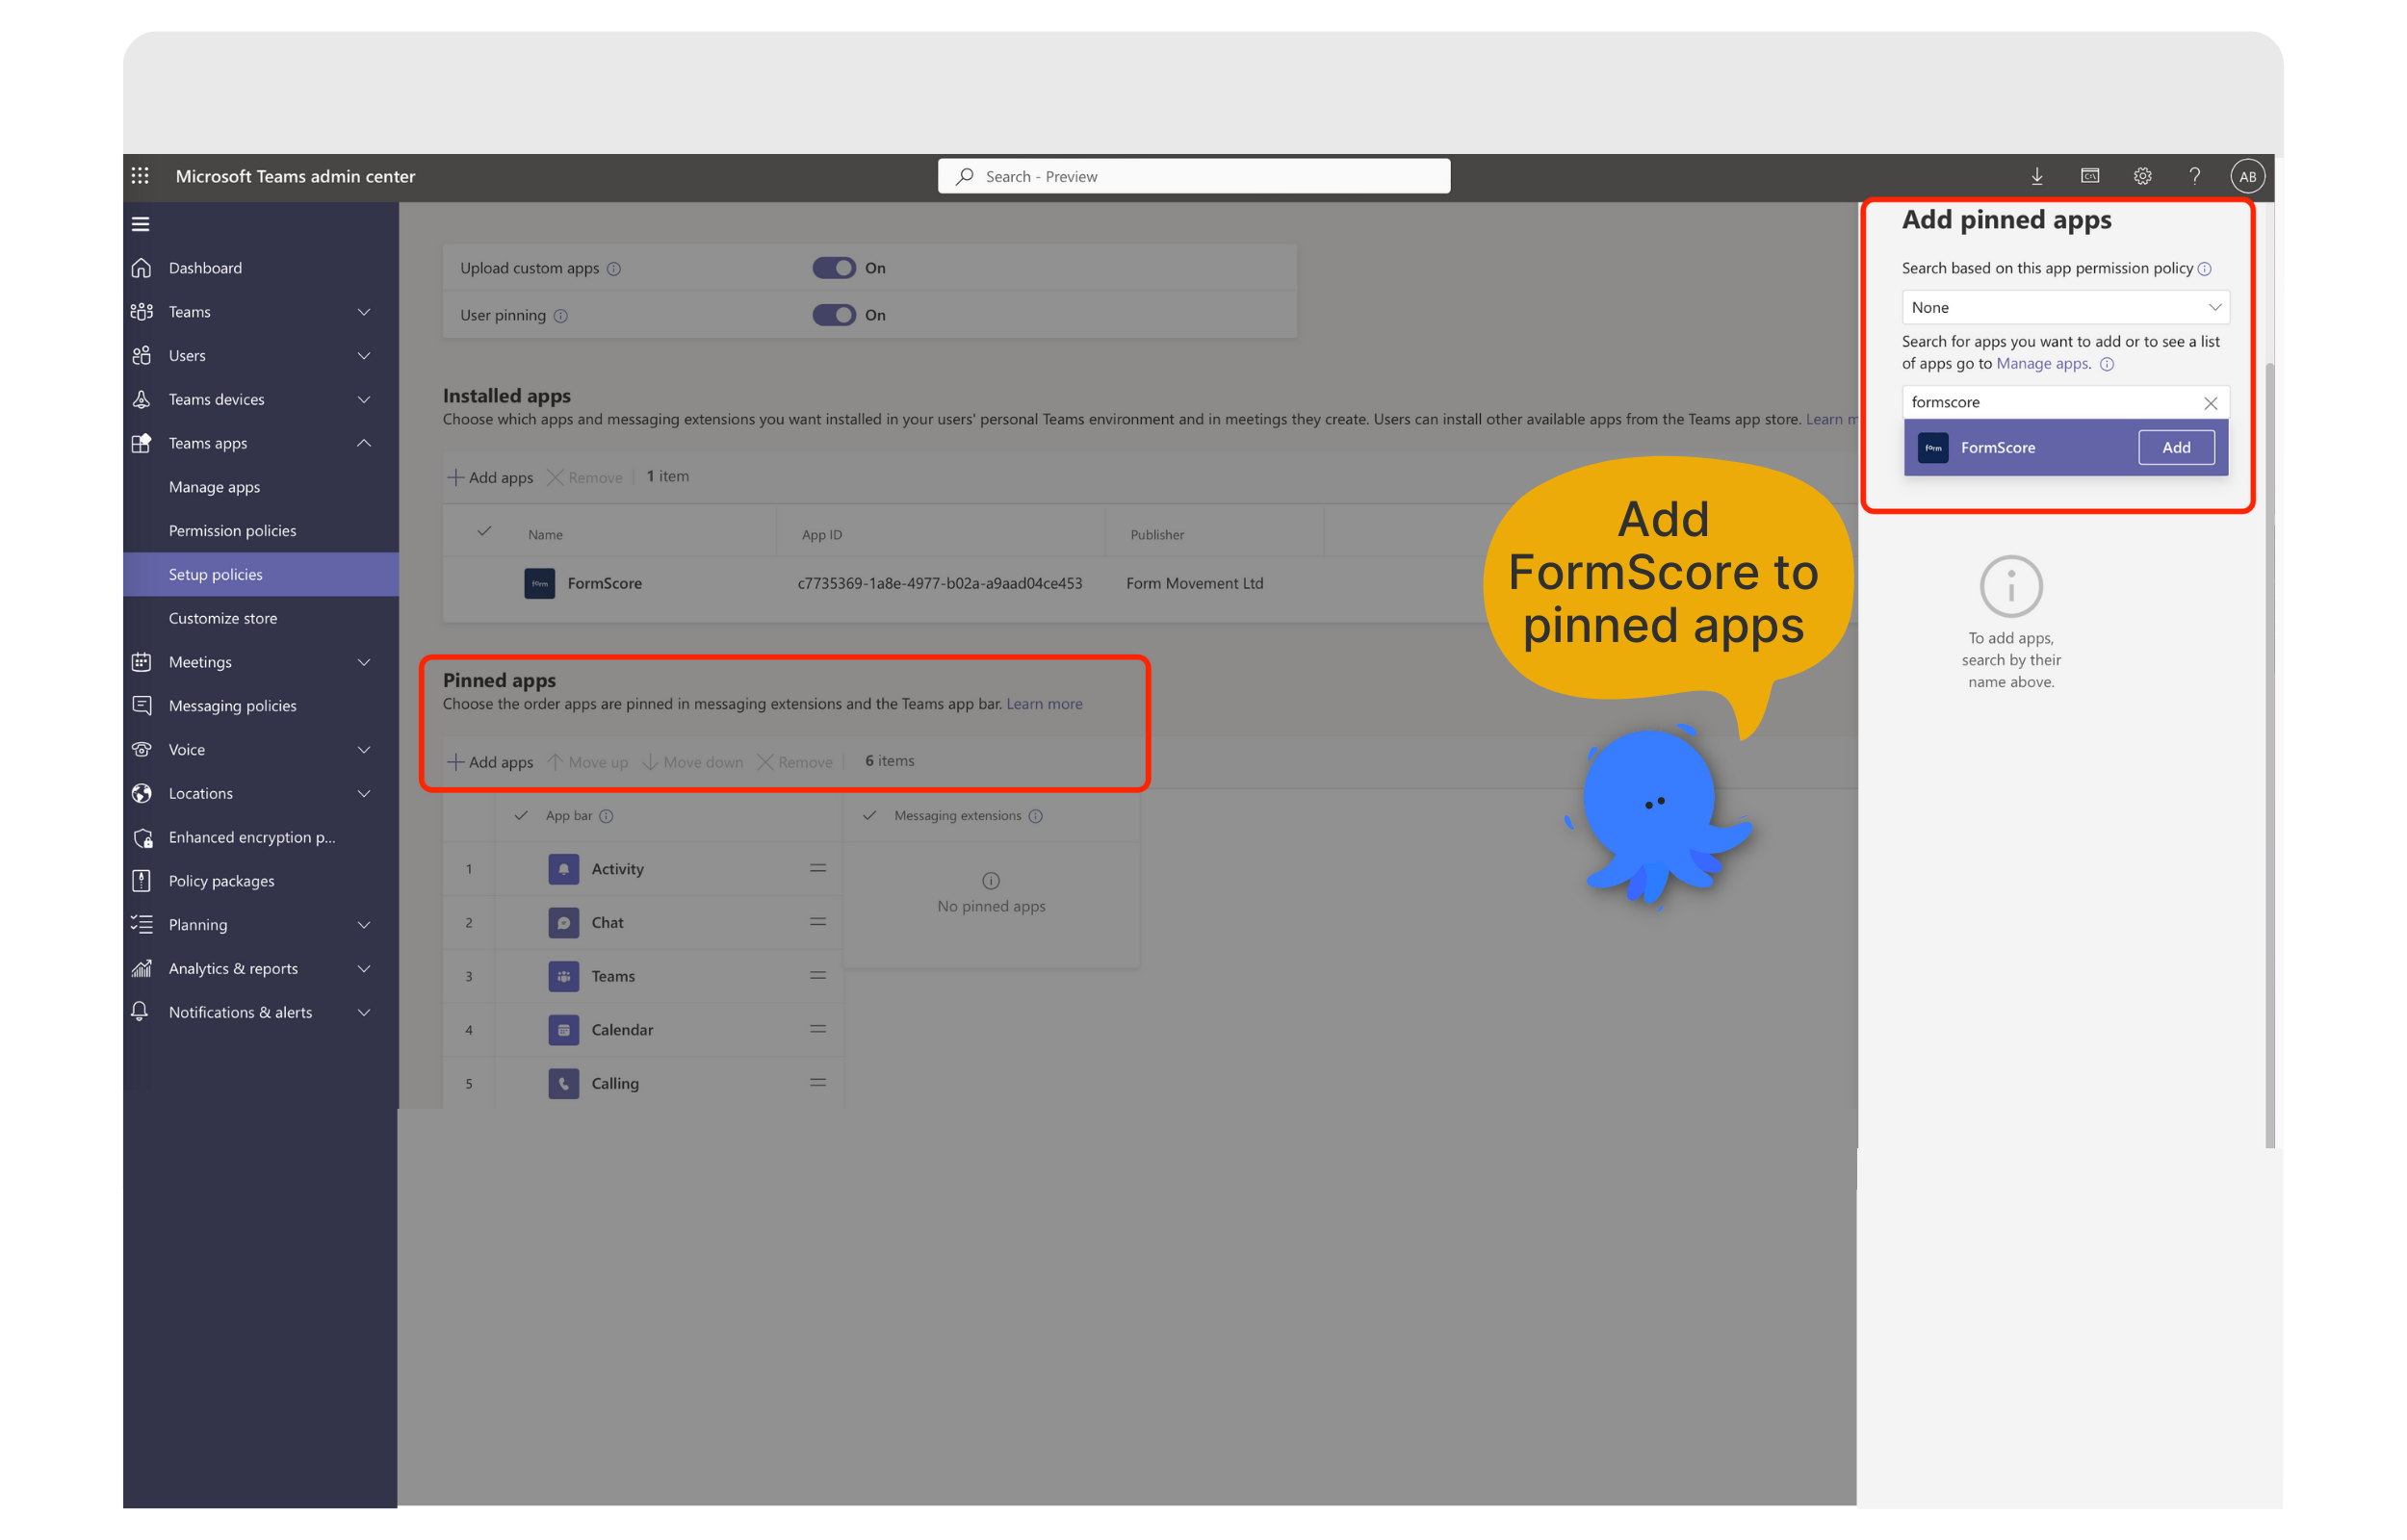Open the help question mark icon

2194,176
